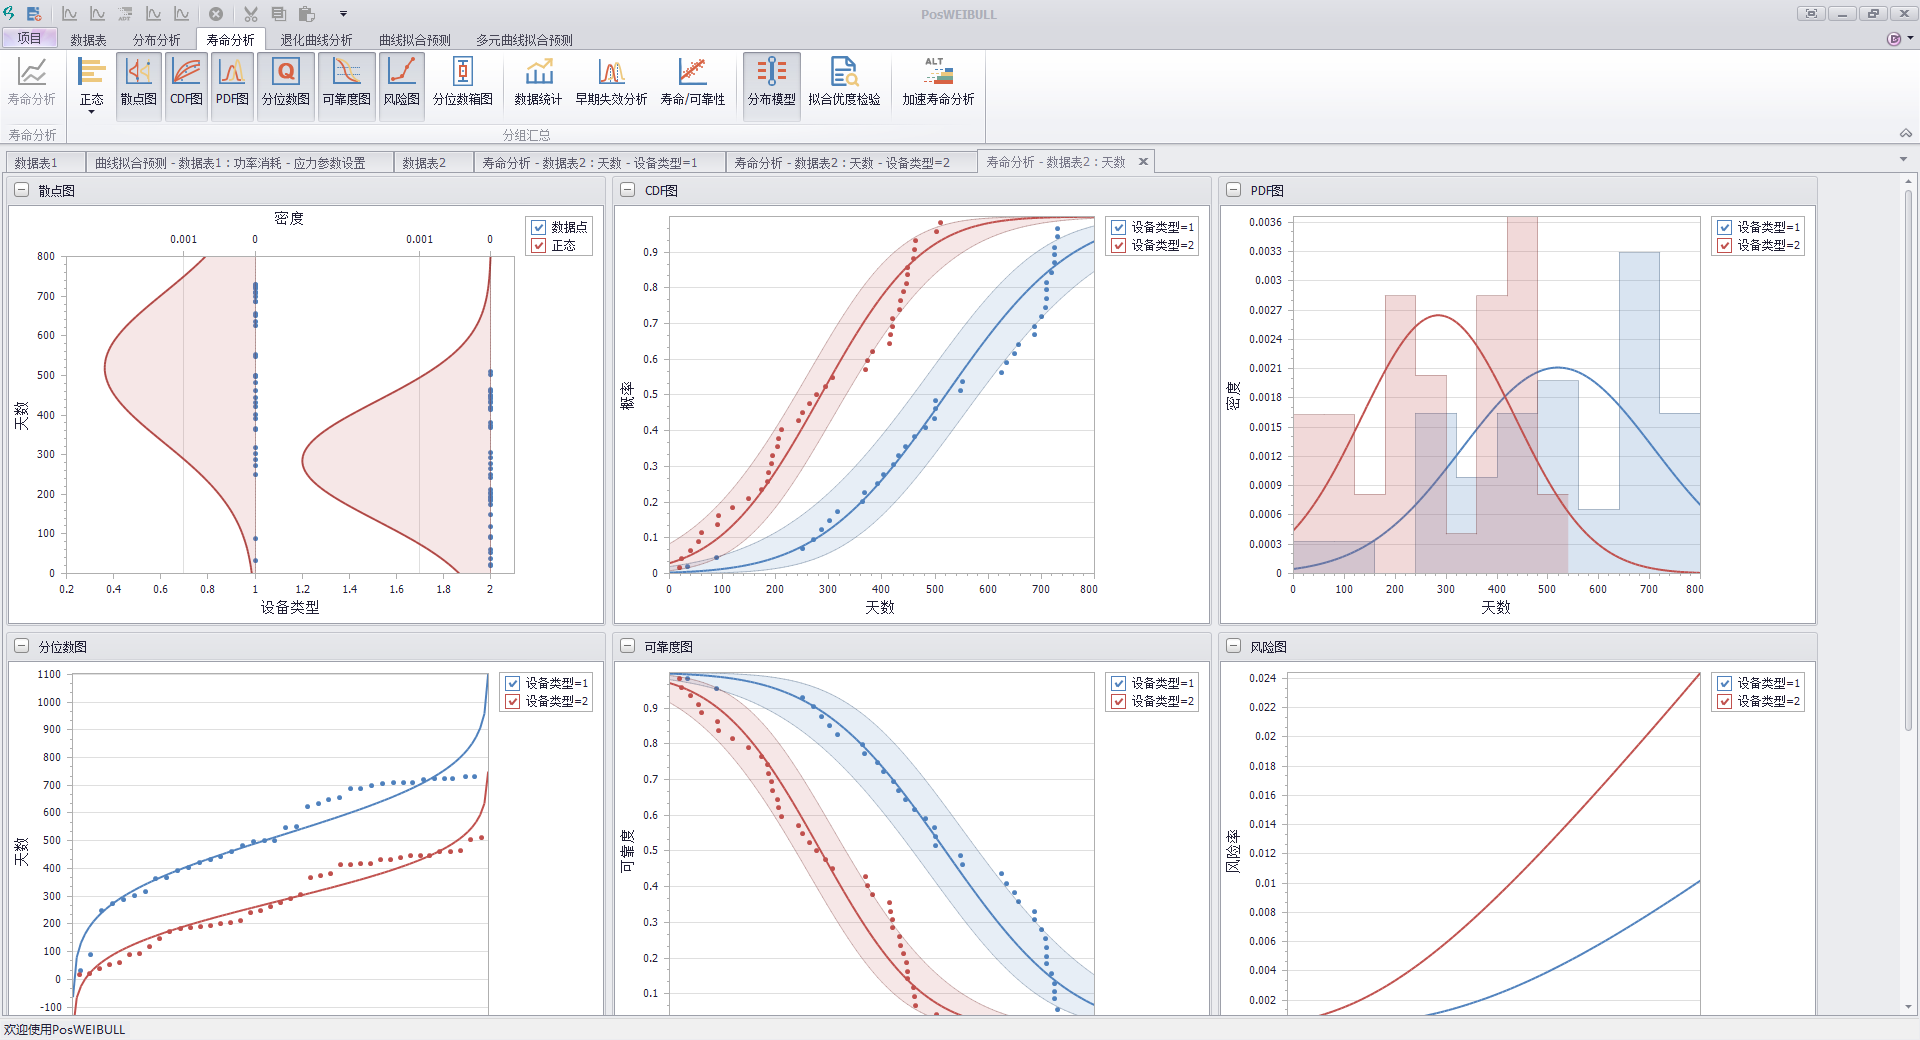The image size is (1920, 1040).
Task: Toggle the CDF图 chart icon
Action: click(186, 86)
